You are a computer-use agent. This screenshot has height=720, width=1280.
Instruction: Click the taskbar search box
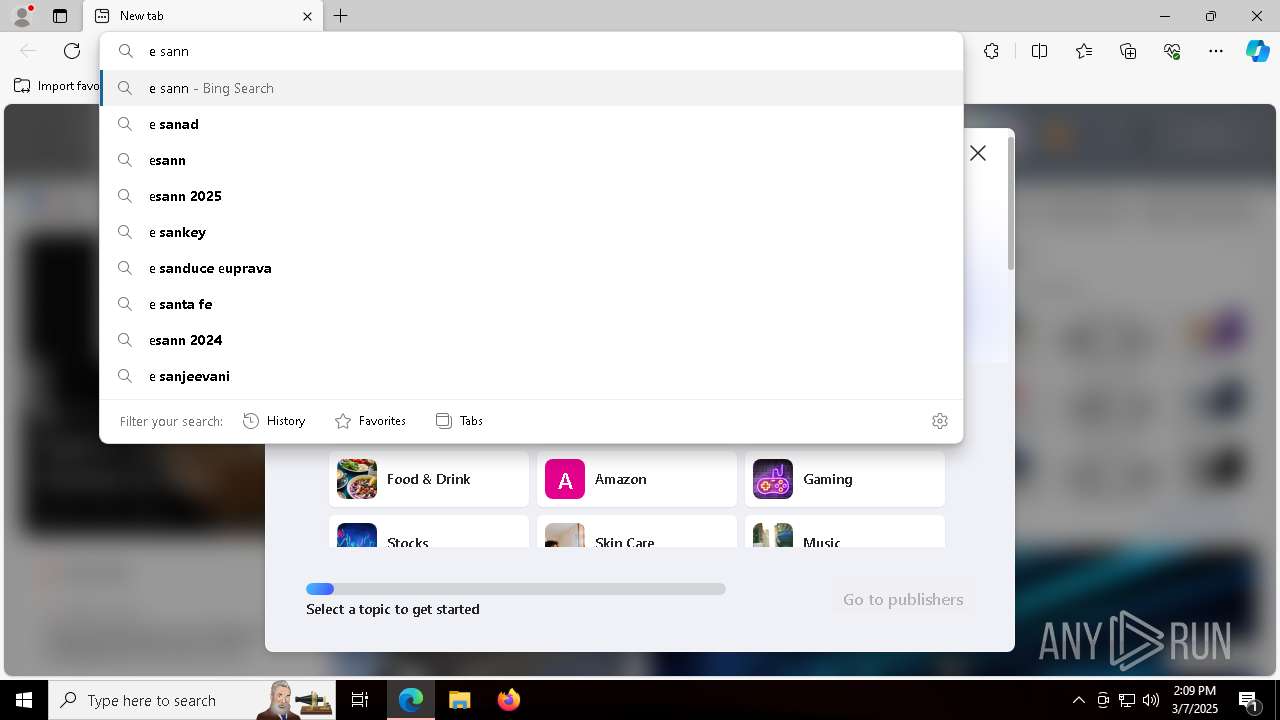tap(192, 700)
